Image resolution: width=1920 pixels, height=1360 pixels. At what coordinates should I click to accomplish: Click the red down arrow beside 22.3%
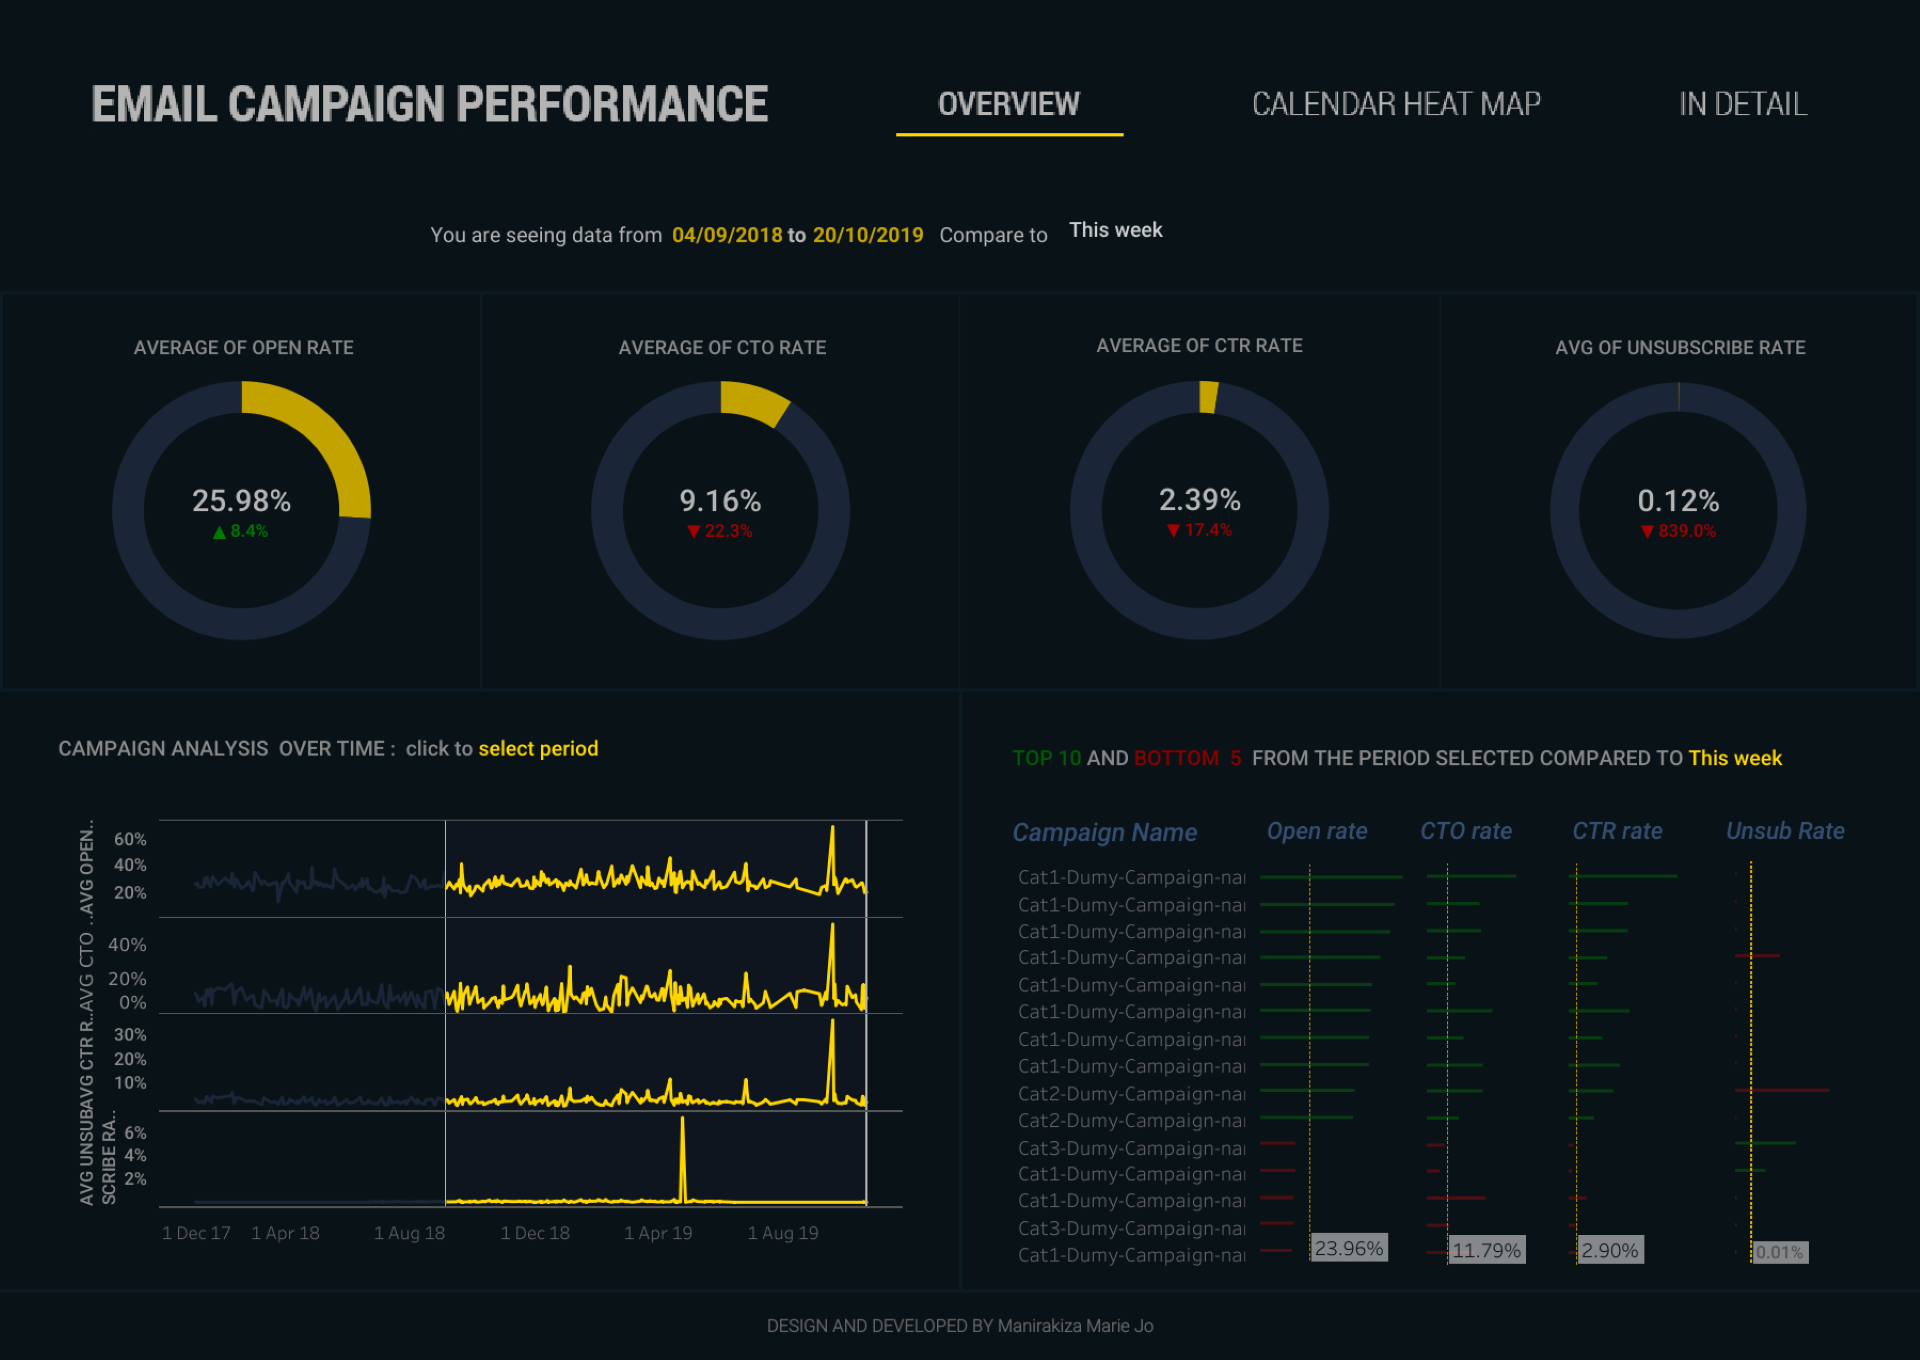click(x=693, y=532)
